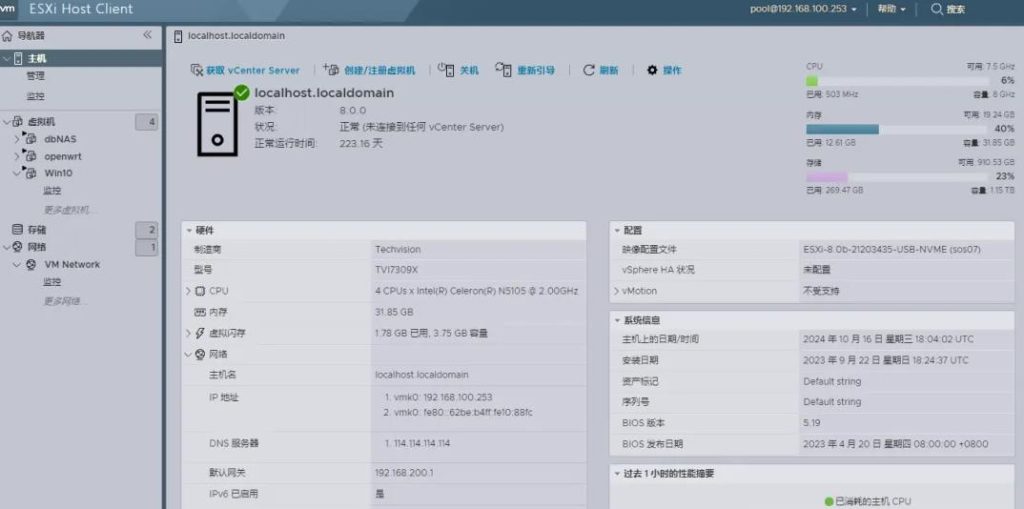
Task: Click the search magnifier icon
Action: coord(936,9)
